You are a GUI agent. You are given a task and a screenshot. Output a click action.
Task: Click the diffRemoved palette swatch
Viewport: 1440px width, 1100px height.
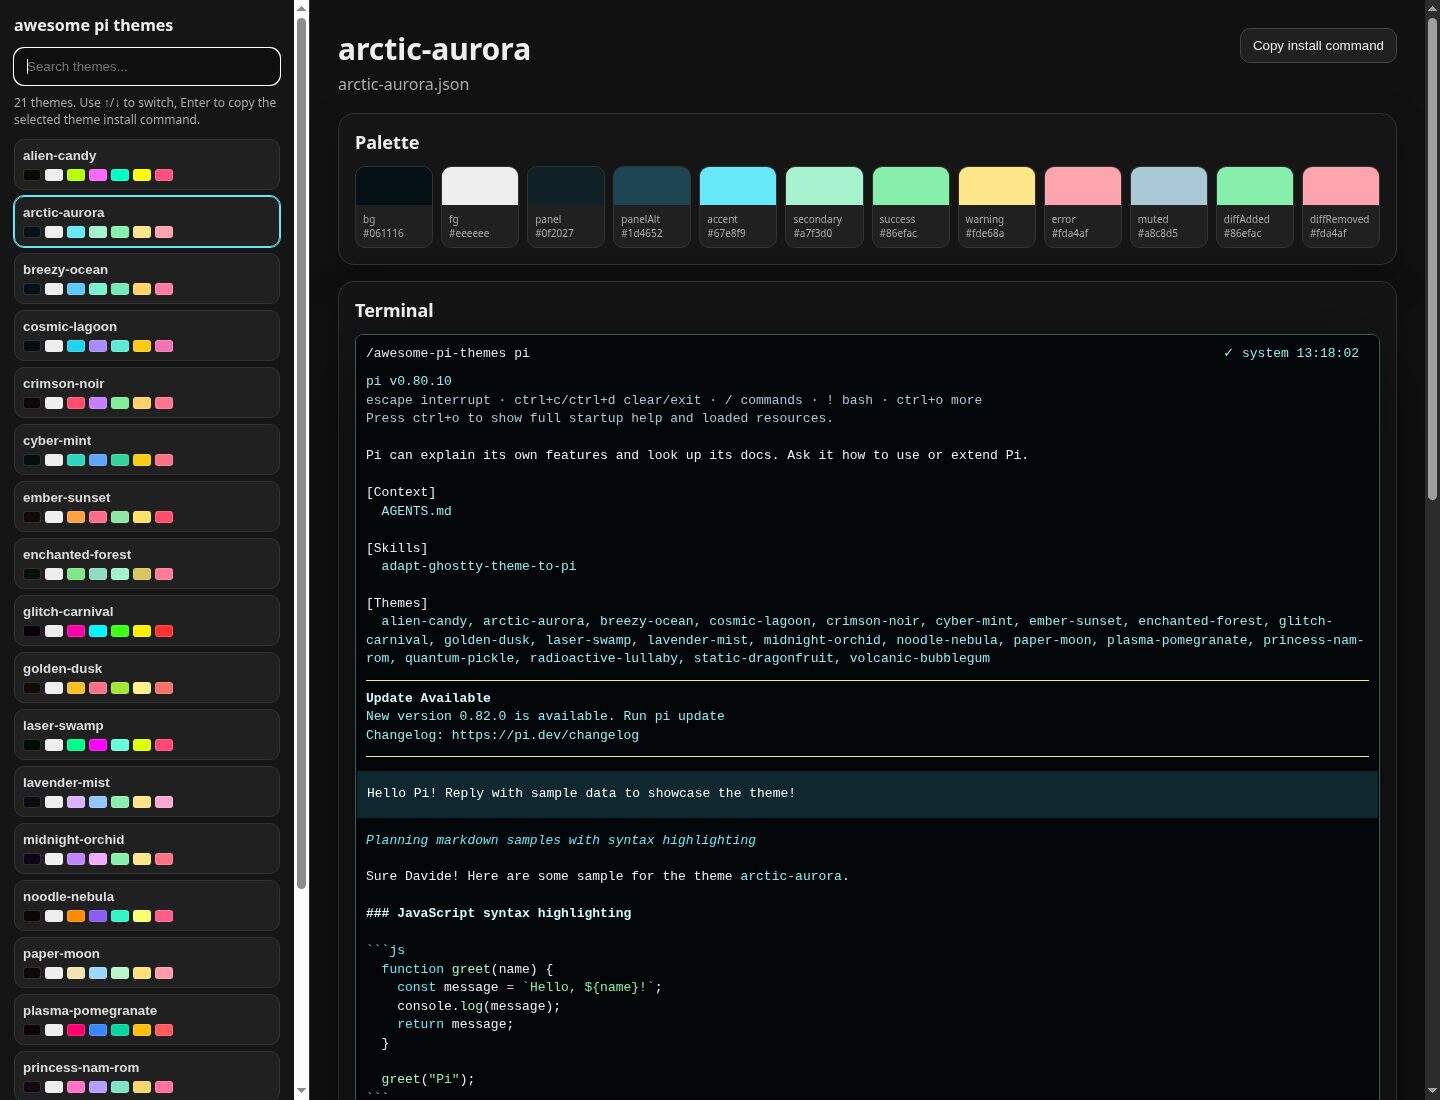point(1340,206)
